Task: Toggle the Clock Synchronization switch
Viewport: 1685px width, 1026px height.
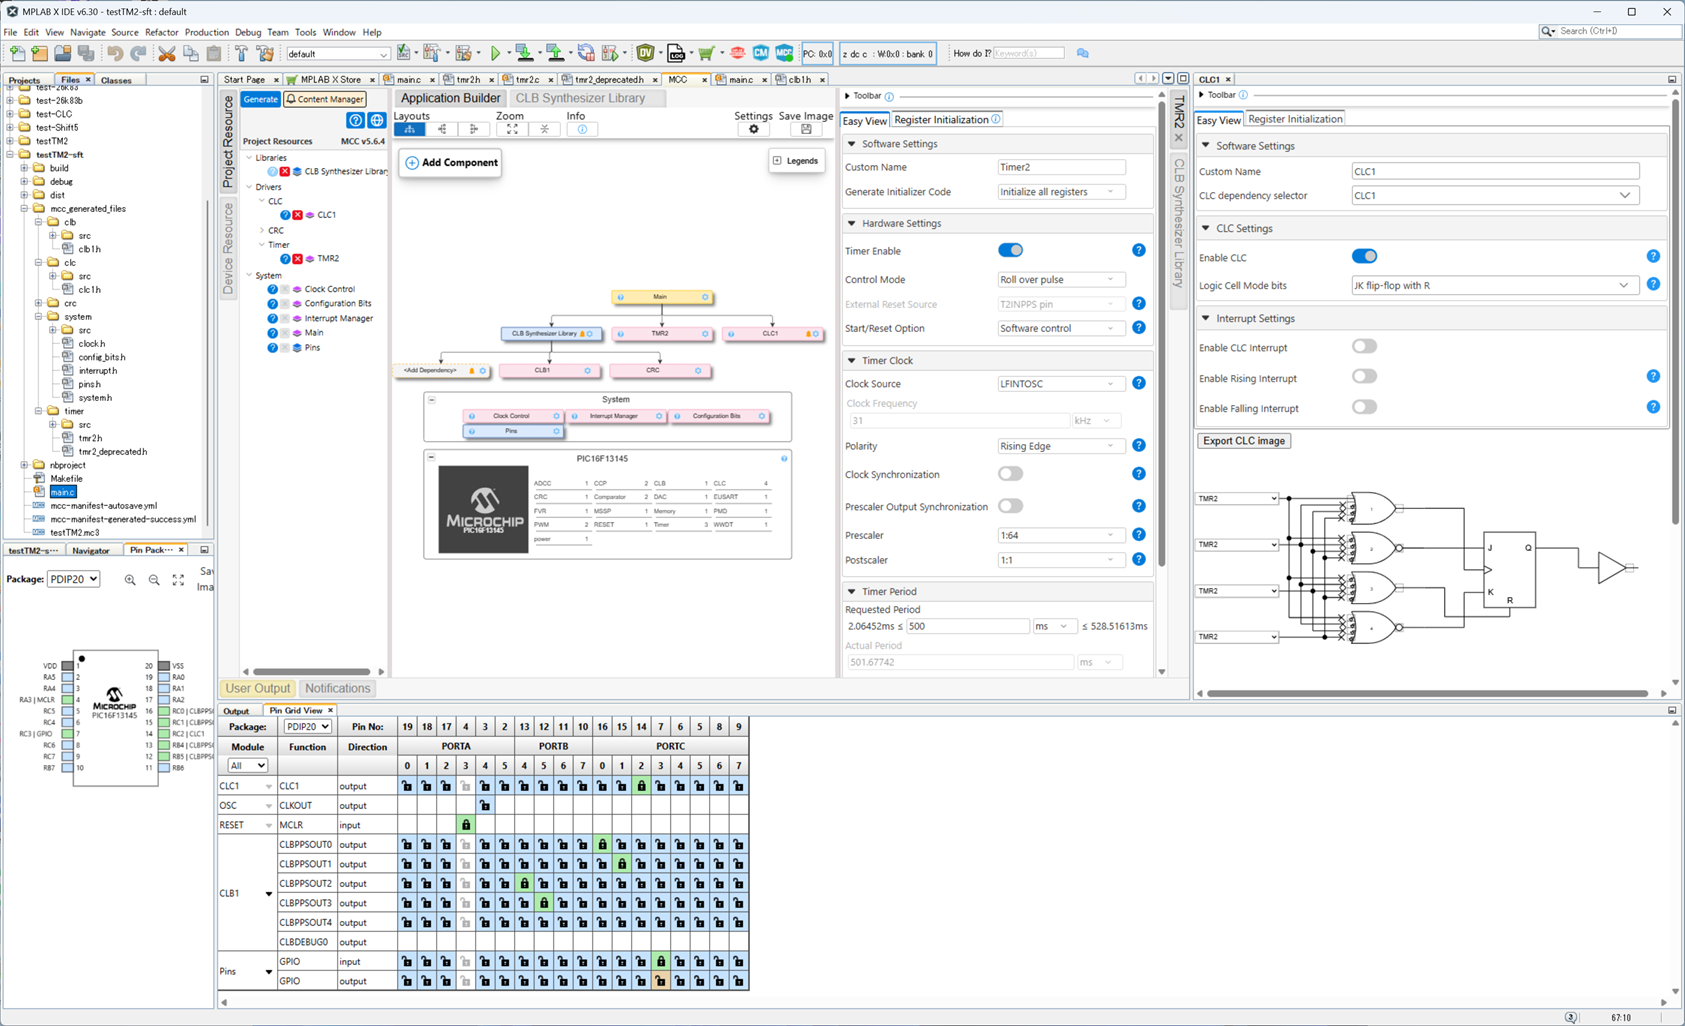Action: [x=1010, y=474]
